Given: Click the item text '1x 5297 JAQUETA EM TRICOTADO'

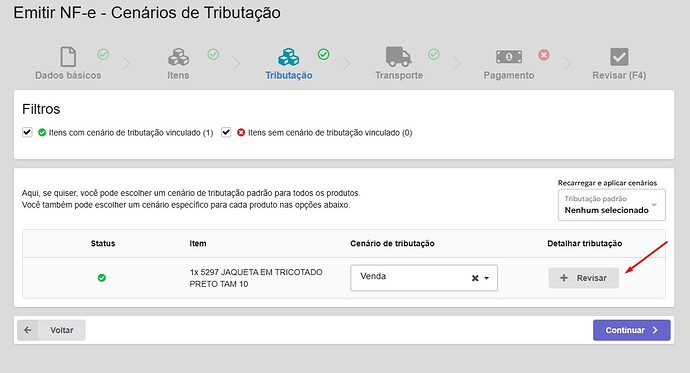Looking at the screenshot, I should tap(256, 272).
